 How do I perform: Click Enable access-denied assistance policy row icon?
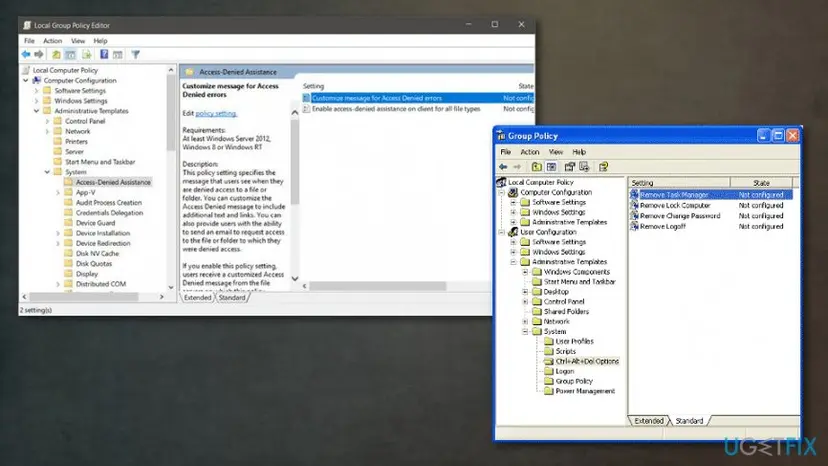(306, 109)
